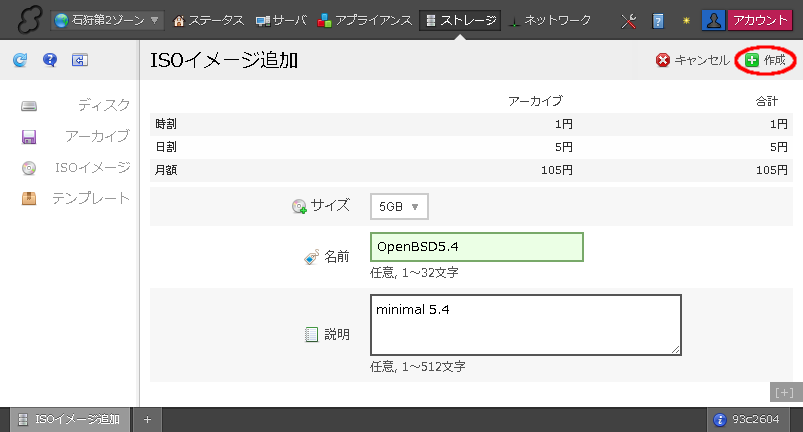The width and height of the screenshot is (803, 432).
Task: Open the help question mark icon
Action: coord(50,61)
